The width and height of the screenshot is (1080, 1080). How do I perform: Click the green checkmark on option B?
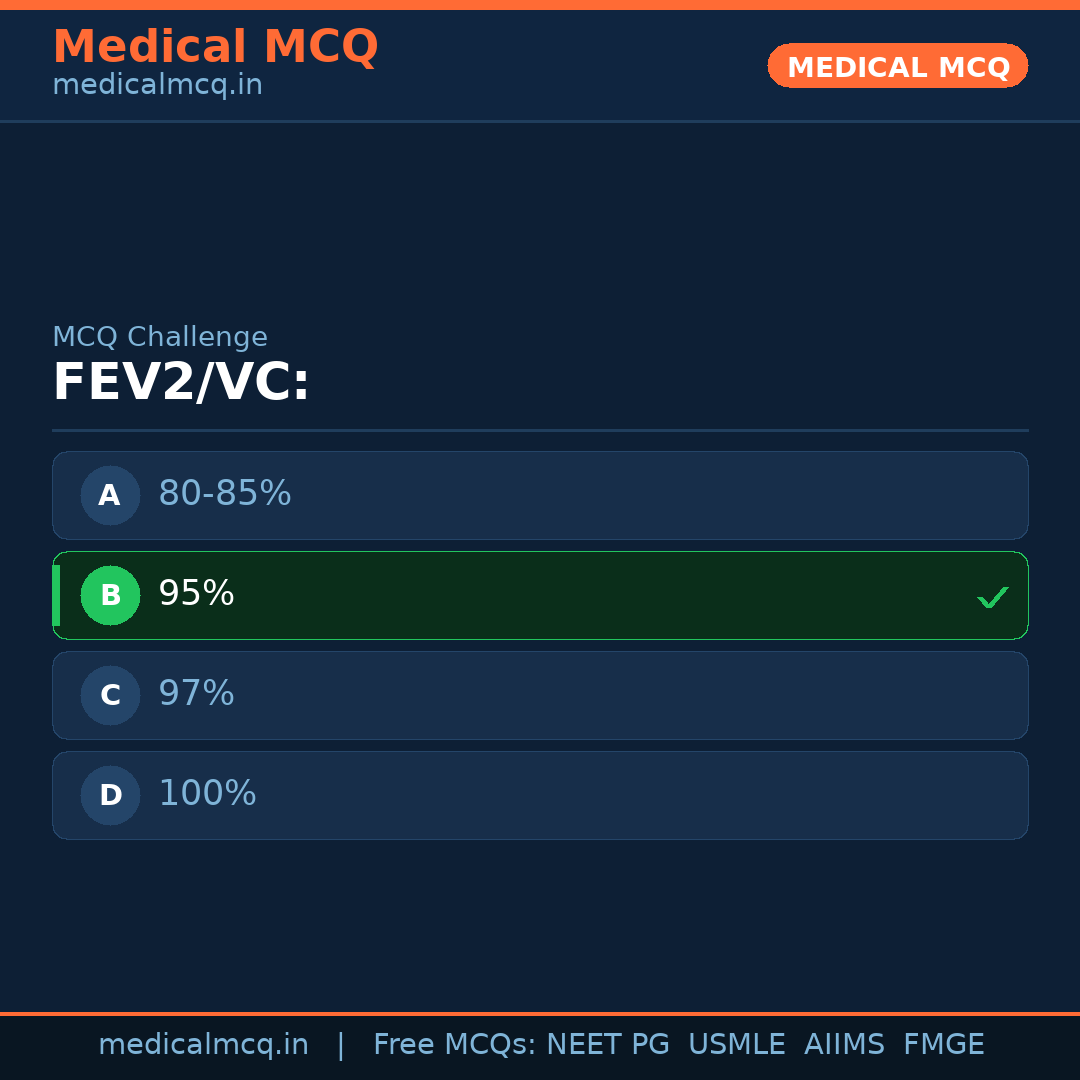tap(992, 598)
